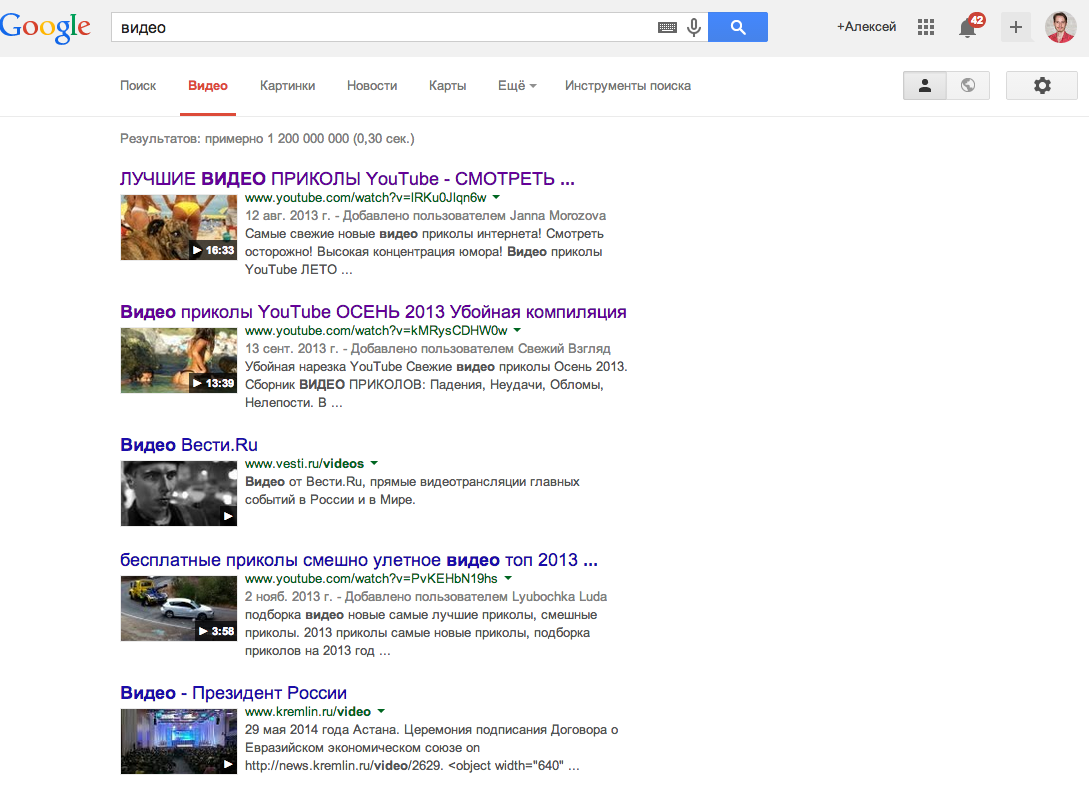Open the kremlin.ru video thumbnail
1089x786 pixels.
(x=178, y=741)
